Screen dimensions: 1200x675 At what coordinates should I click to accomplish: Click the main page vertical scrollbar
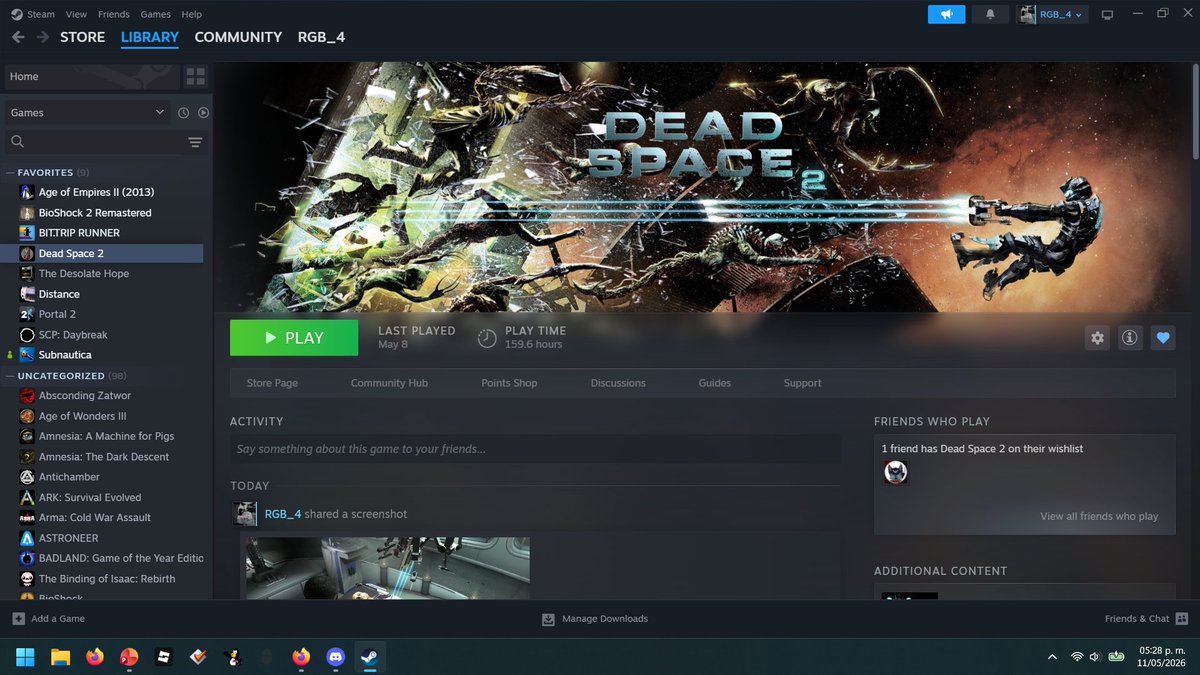pos(1195,110)
